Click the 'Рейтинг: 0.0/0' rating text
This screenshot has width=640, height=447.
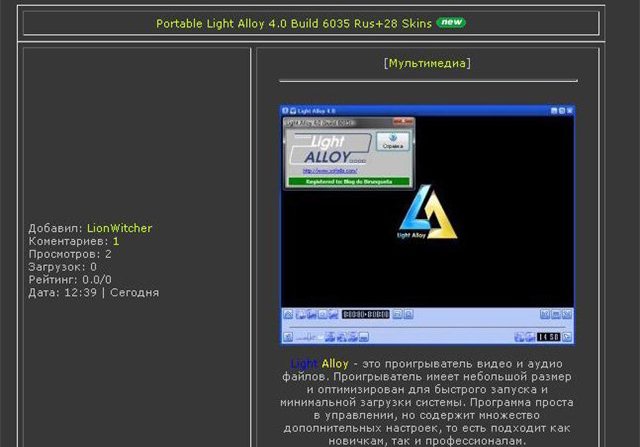click(70, 280)
